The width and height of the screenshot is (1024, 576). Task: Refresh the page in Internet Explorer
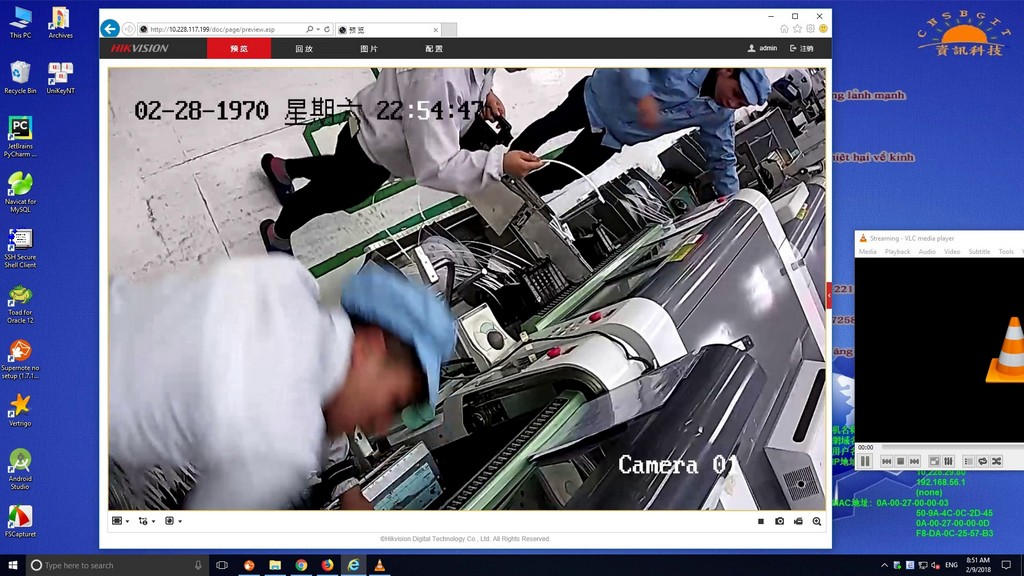click(327, 30)
